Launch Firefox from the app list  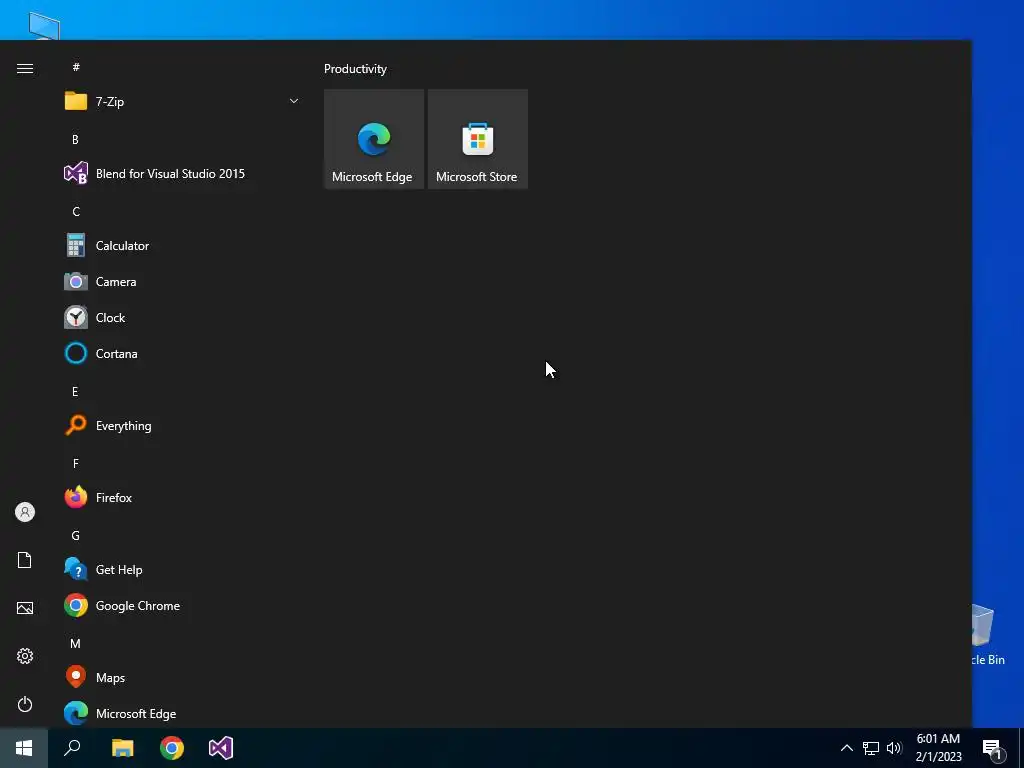coord(182,498)
